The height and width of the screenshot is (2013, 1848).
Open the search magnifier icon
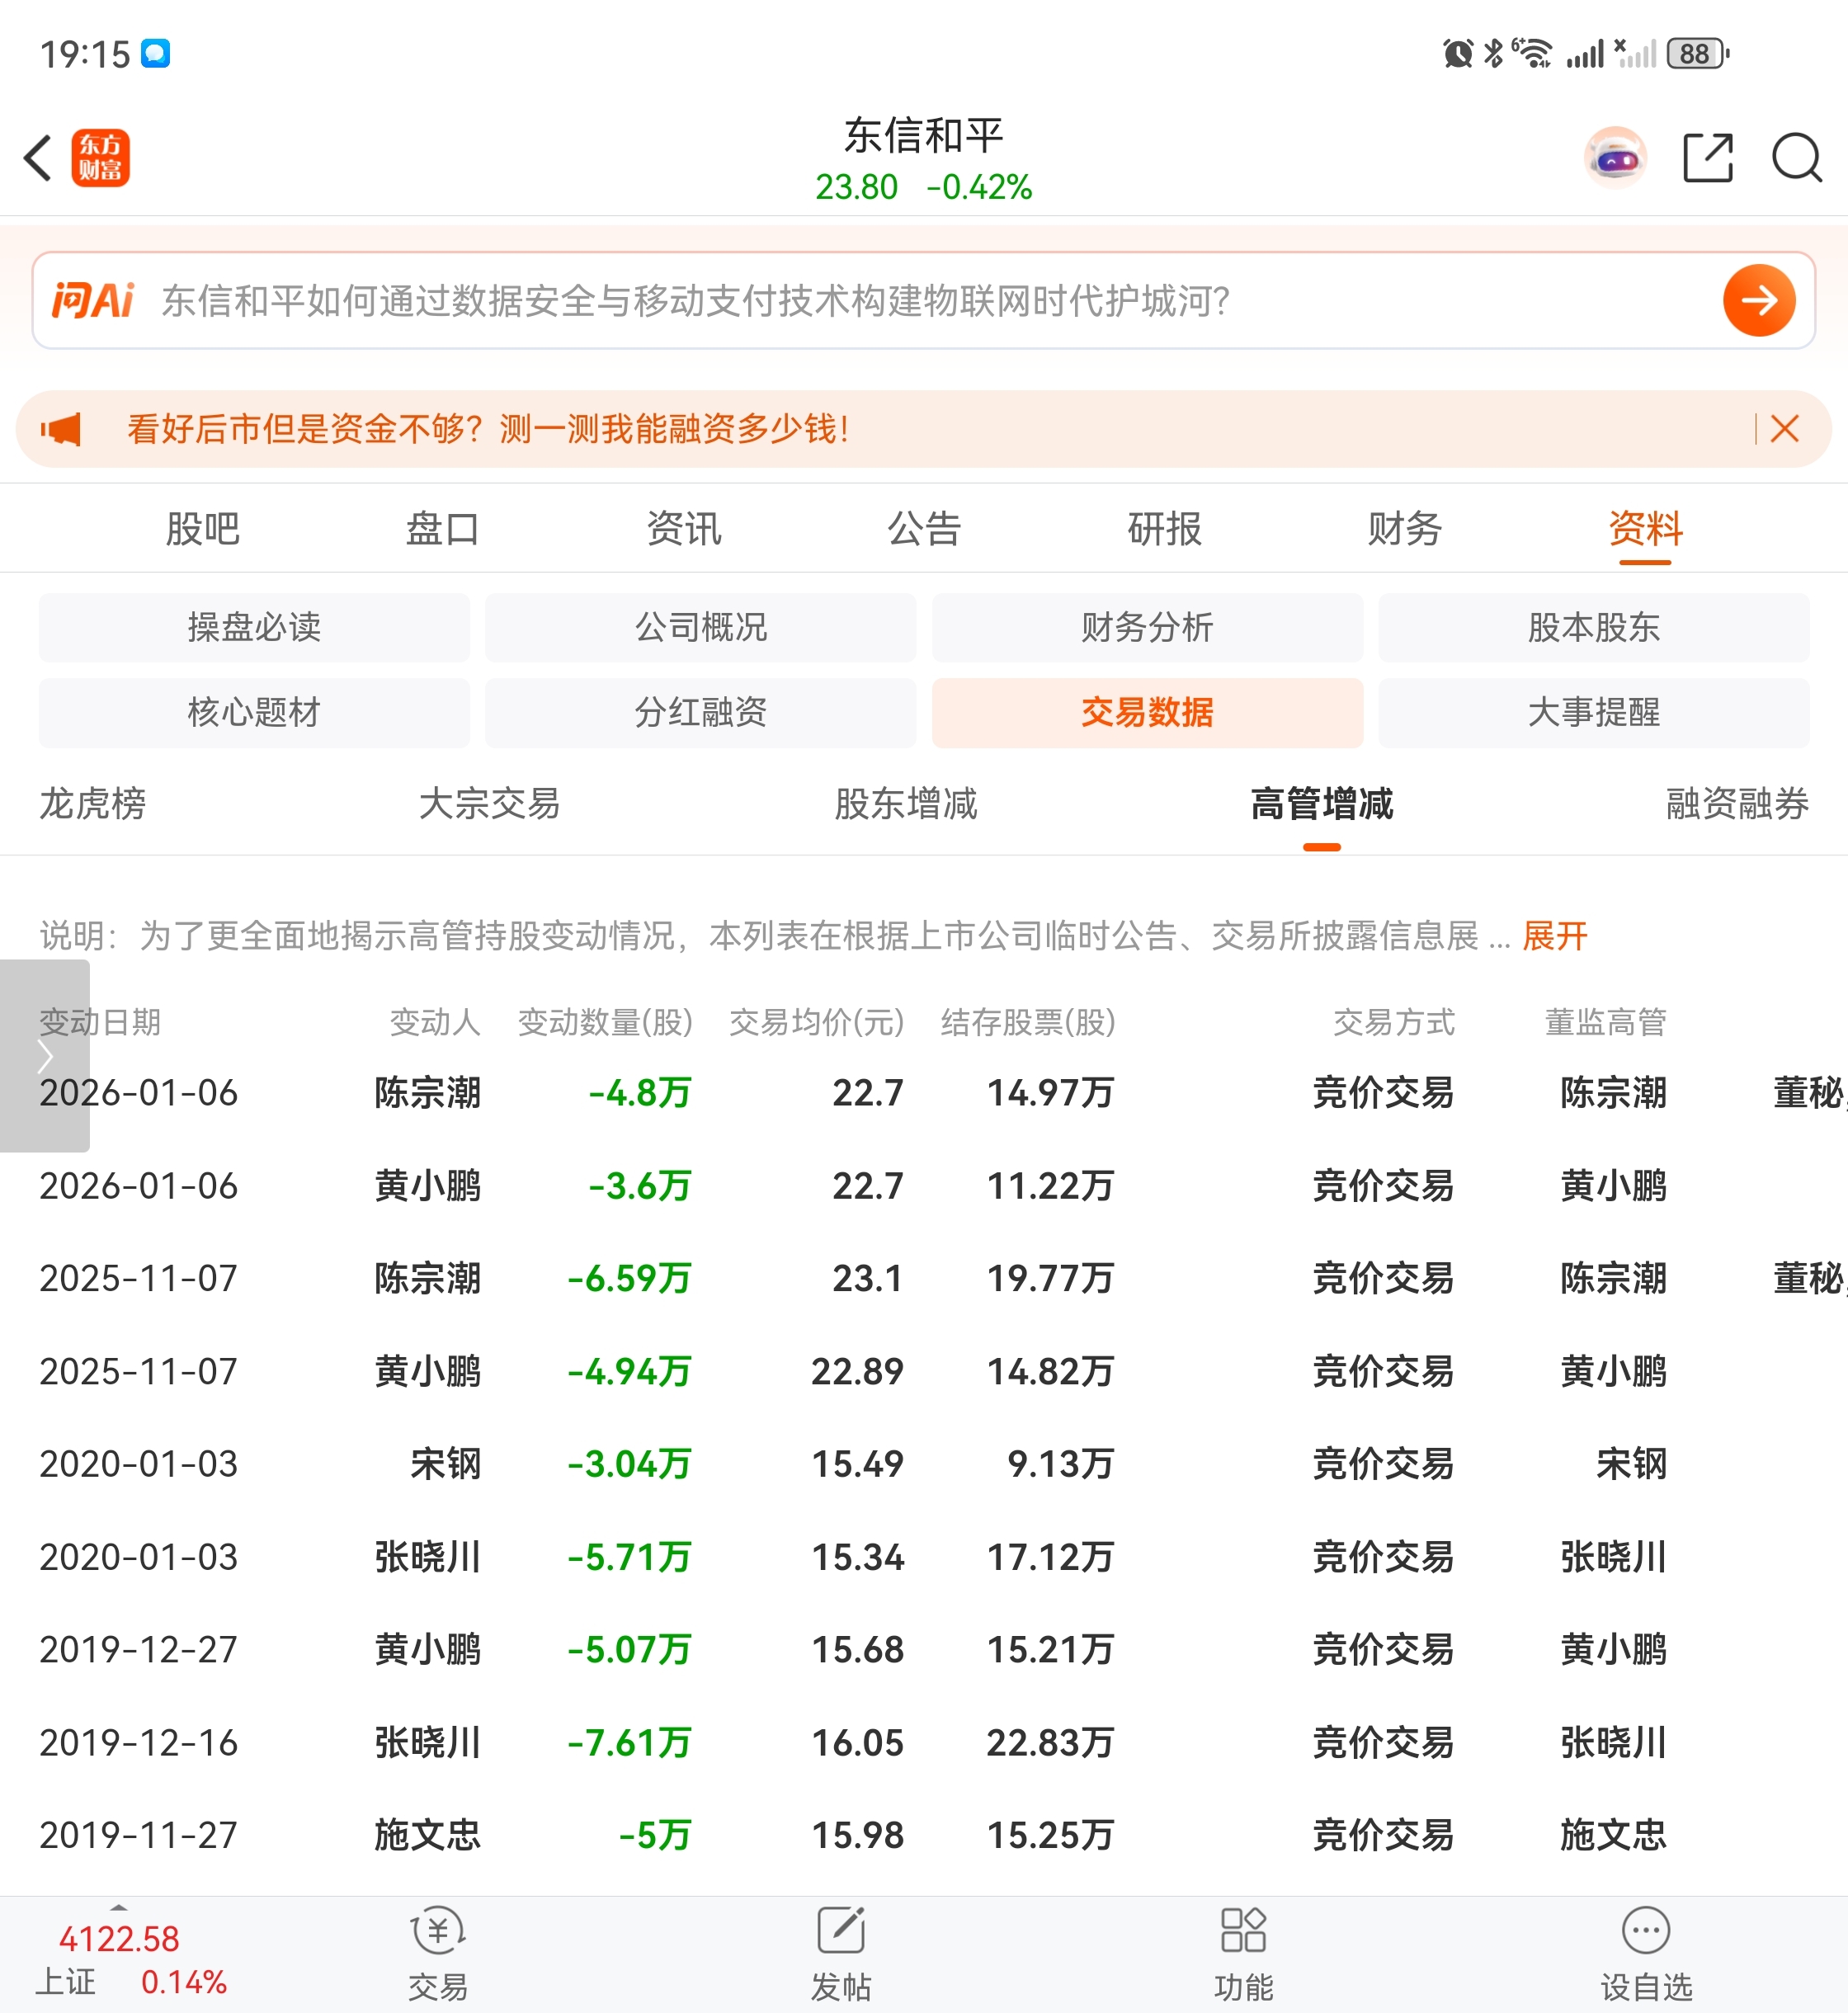coord(1796,158)
